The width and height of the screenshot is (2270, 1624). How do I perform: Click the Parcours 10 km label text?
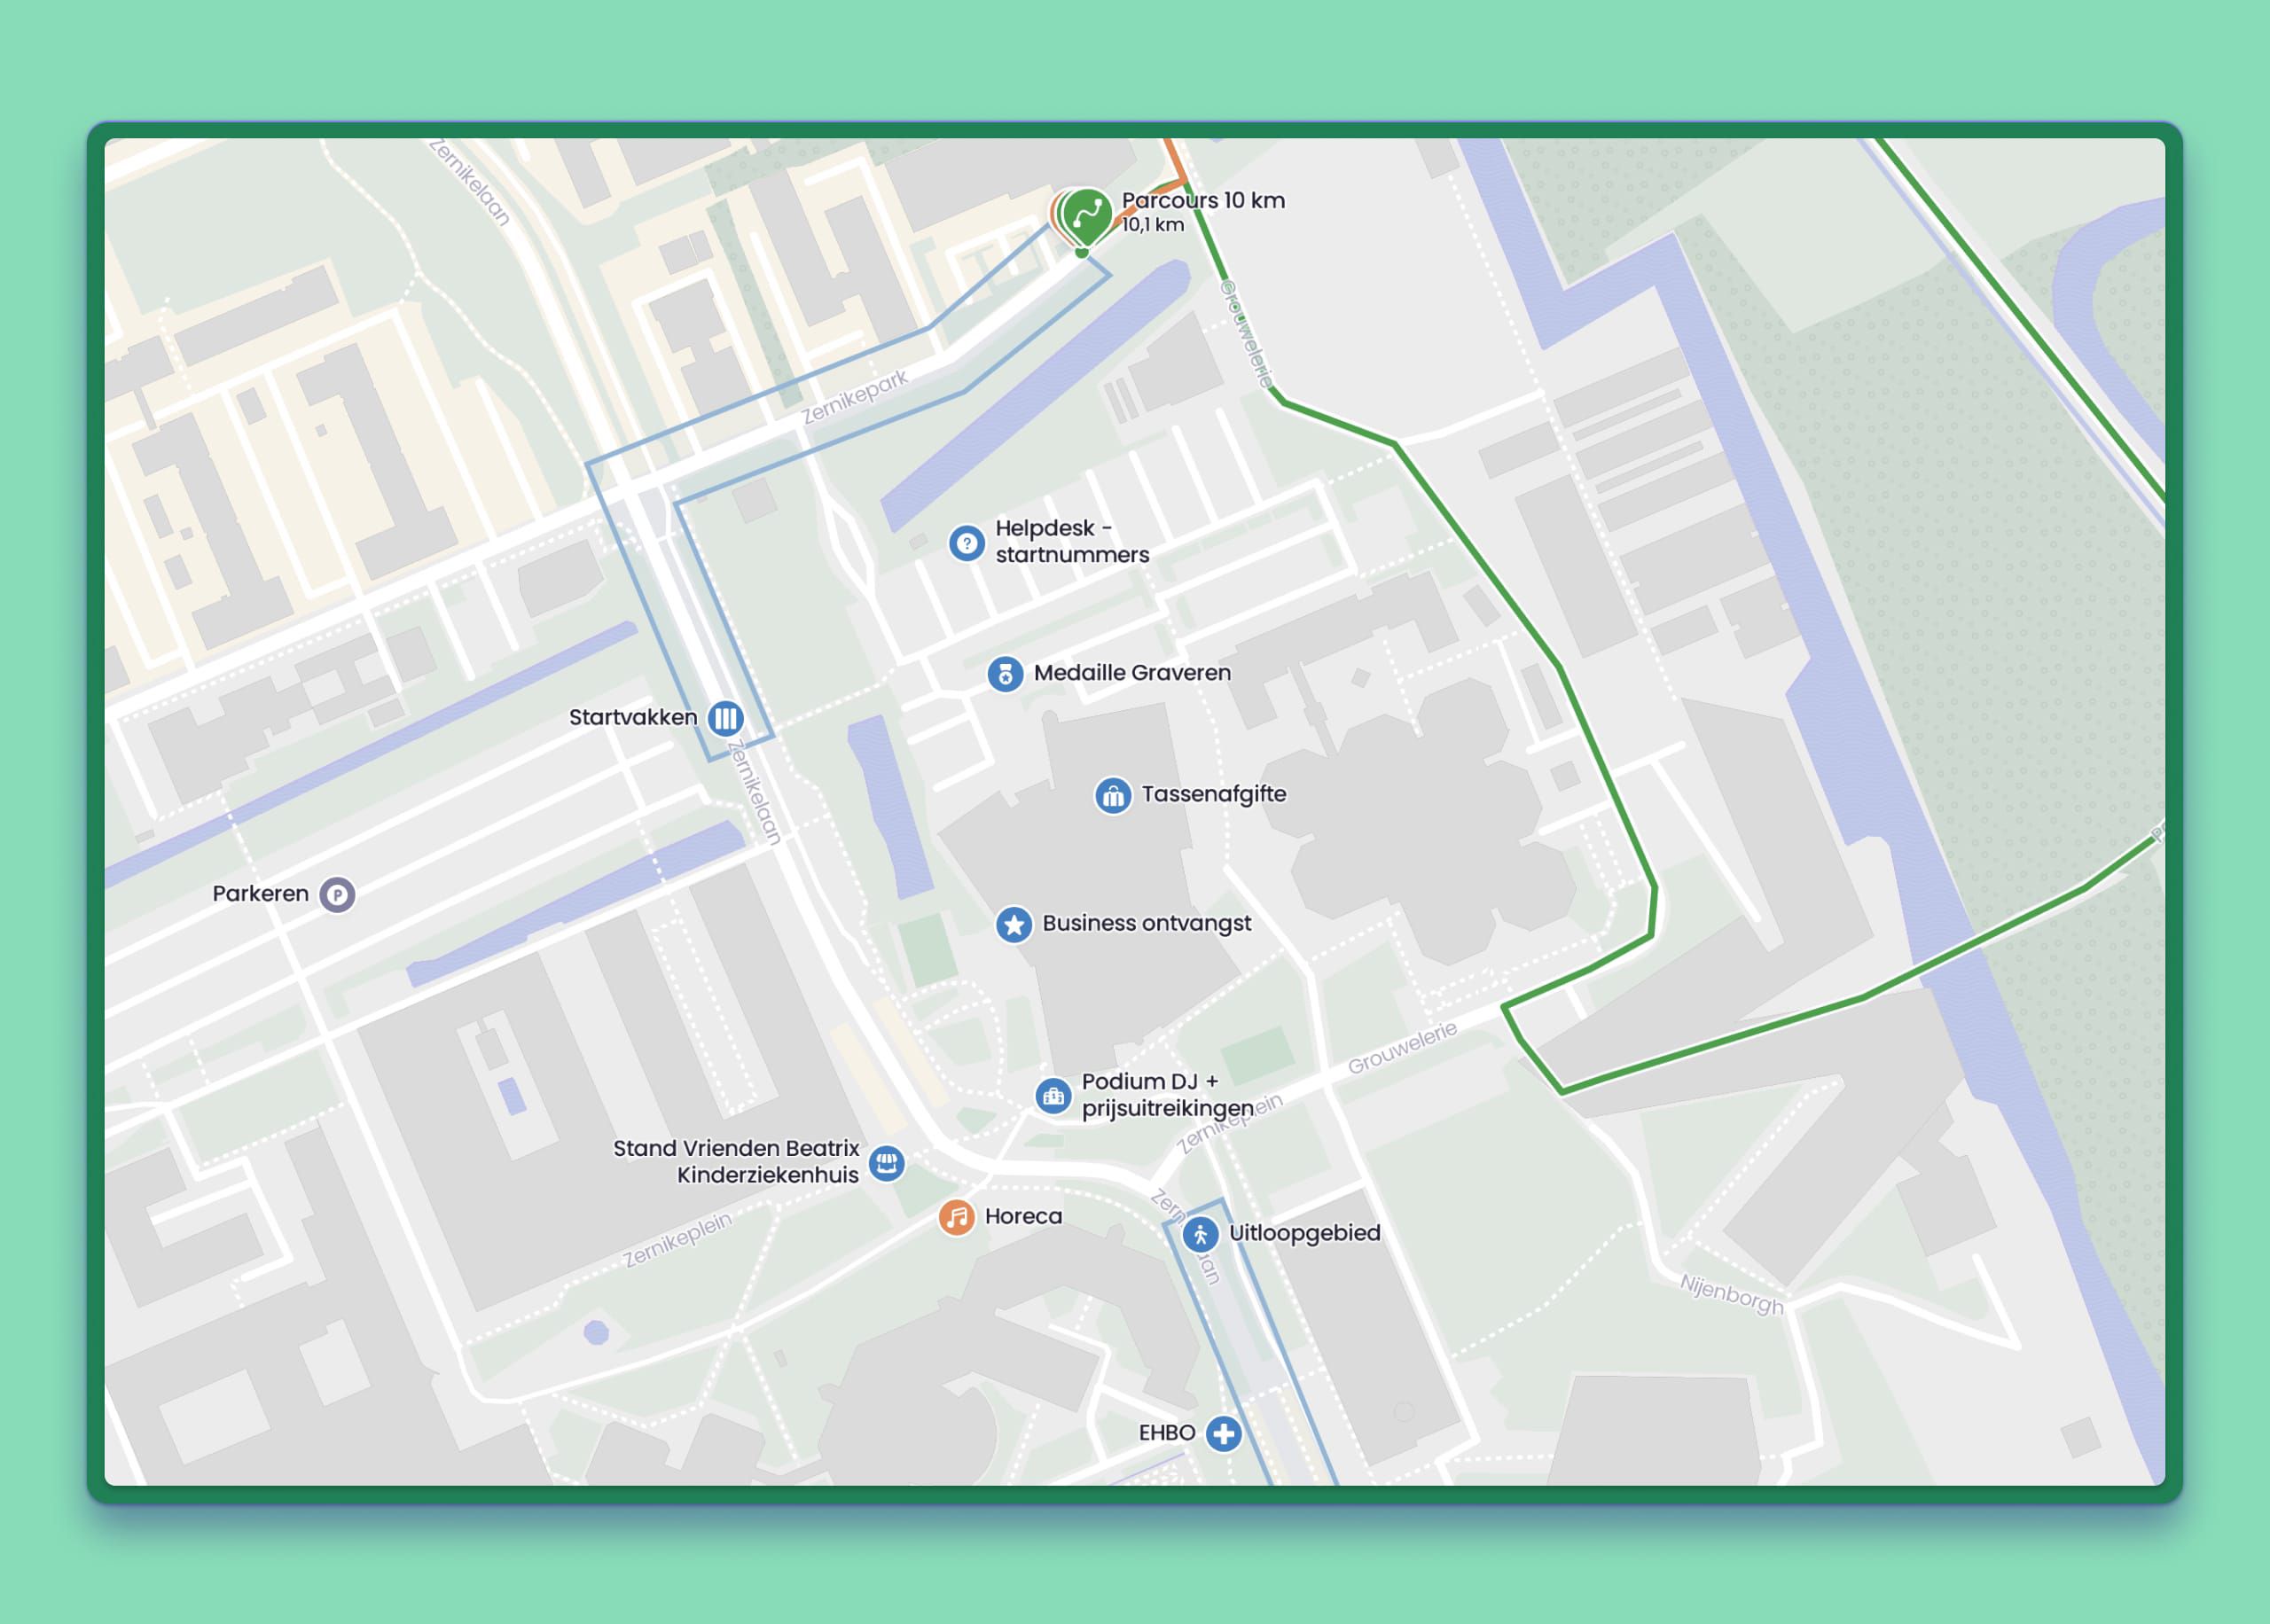1203,201
